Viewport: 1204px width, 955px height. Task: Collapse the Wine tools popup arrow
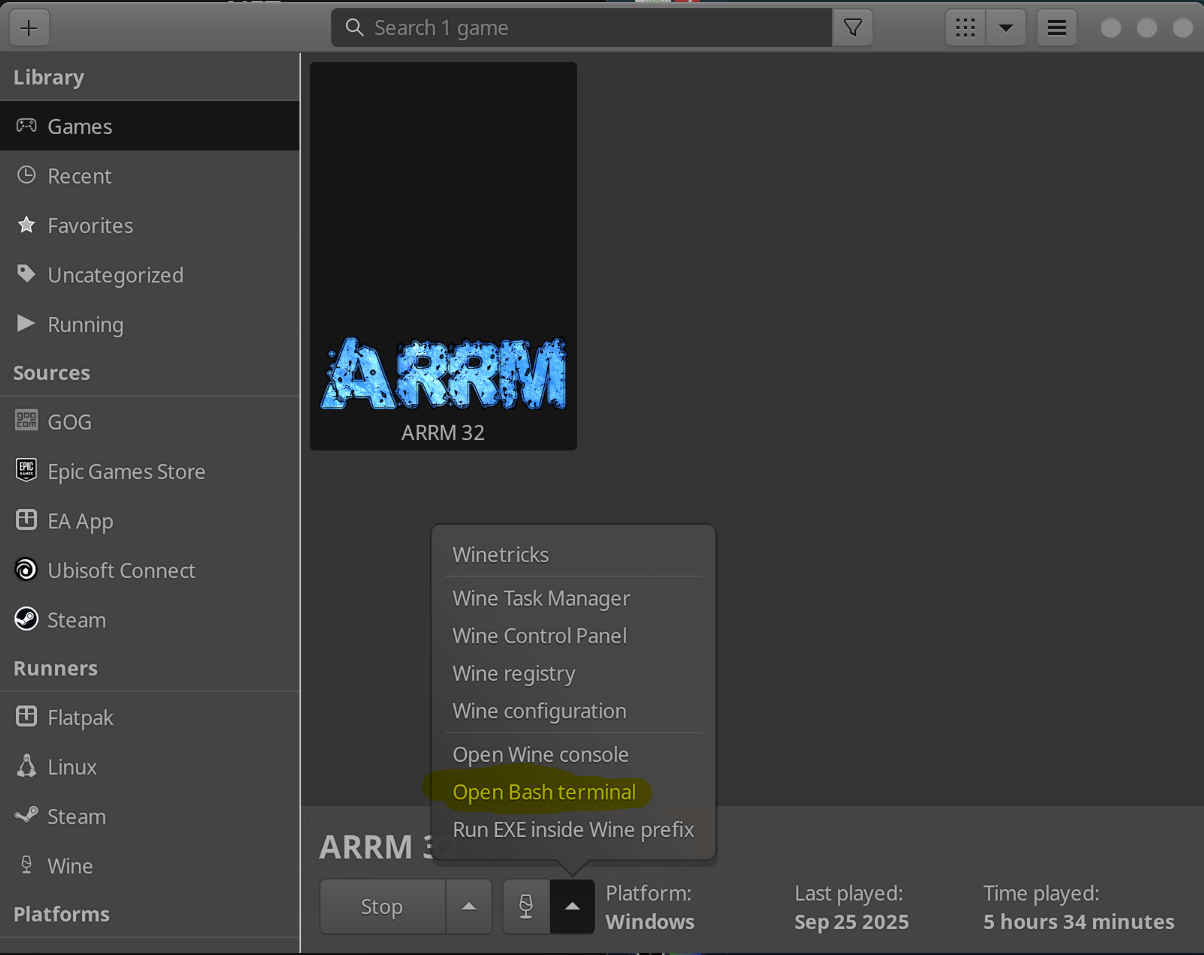point(572,907)
